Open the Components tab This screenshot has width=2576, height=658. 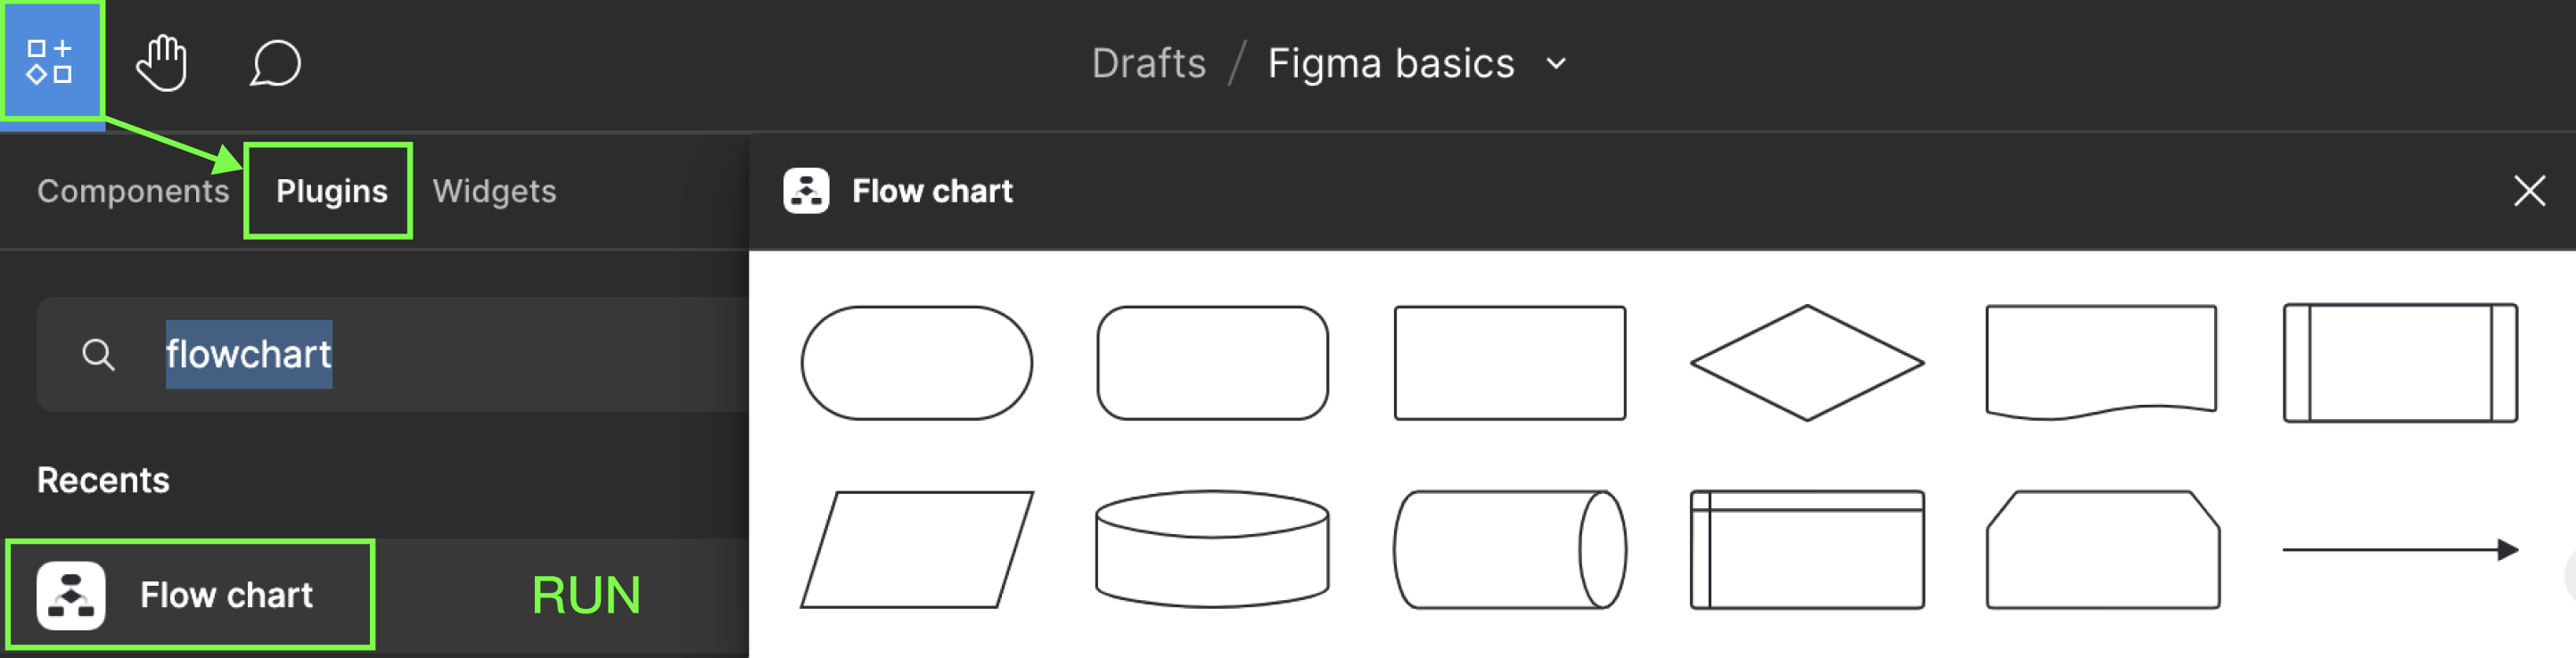(x=133, y=191)
